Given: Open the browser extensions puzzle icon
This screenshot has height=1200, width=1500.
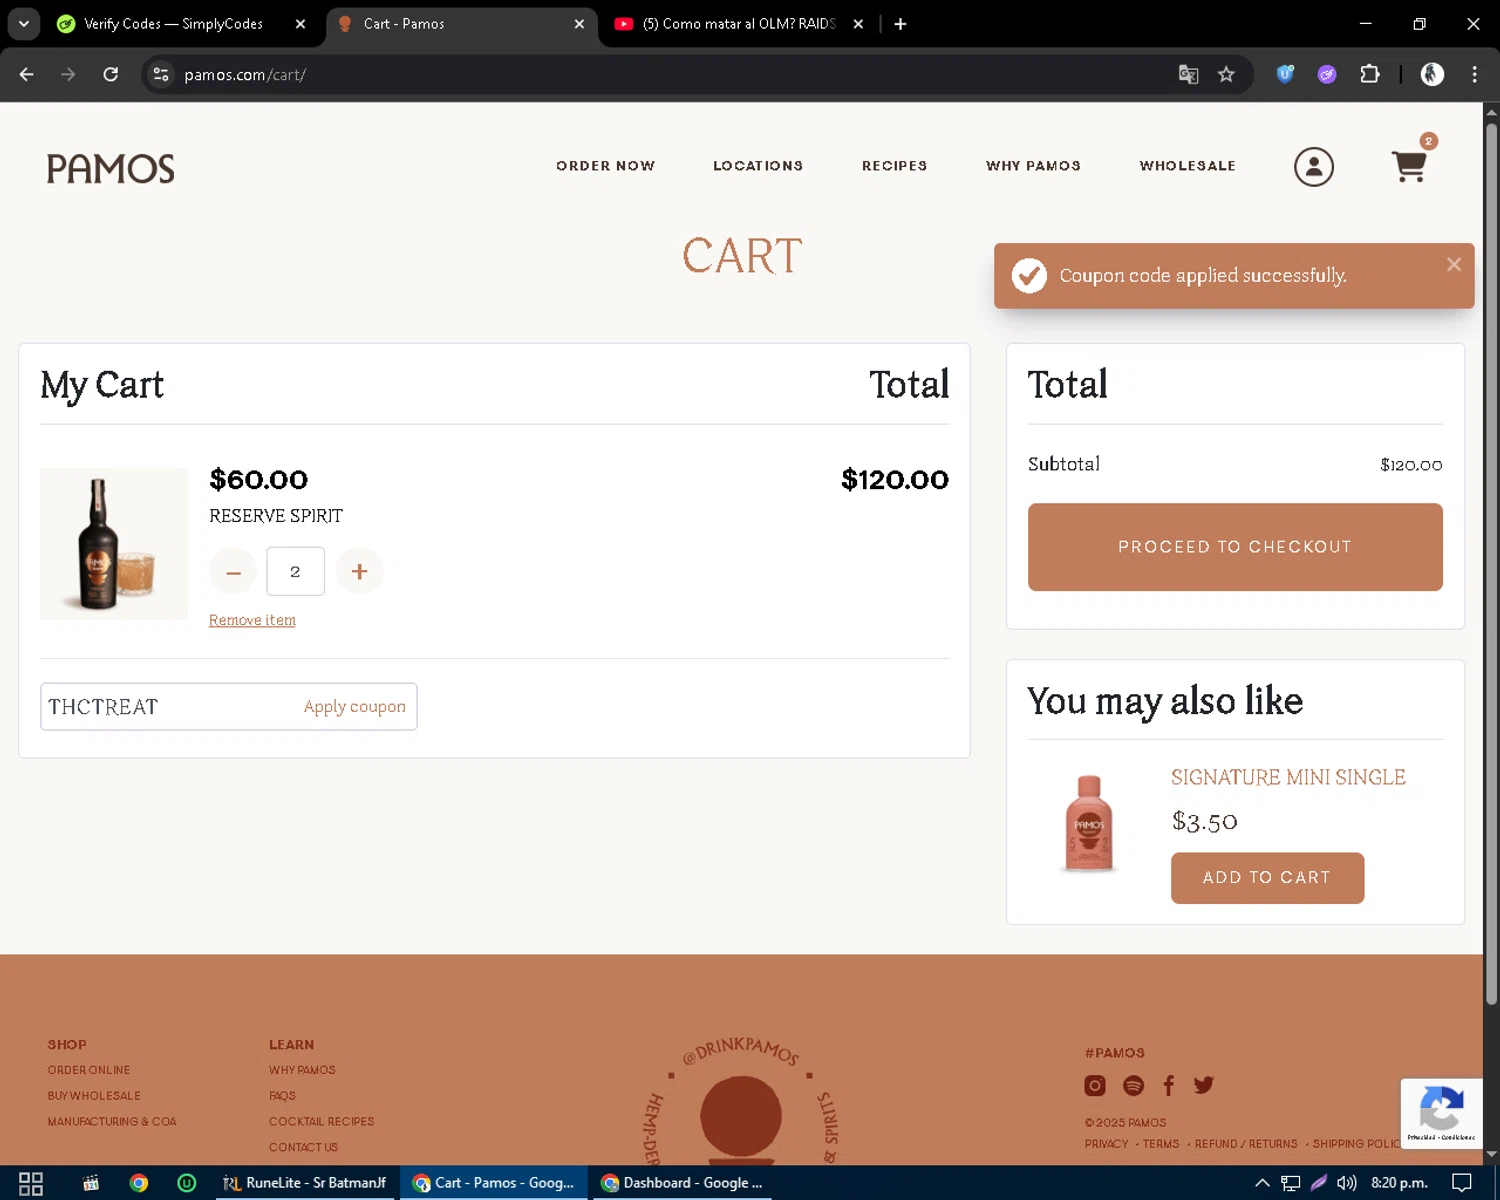Looking at the screenshot, I should (x=1370, y=74).
